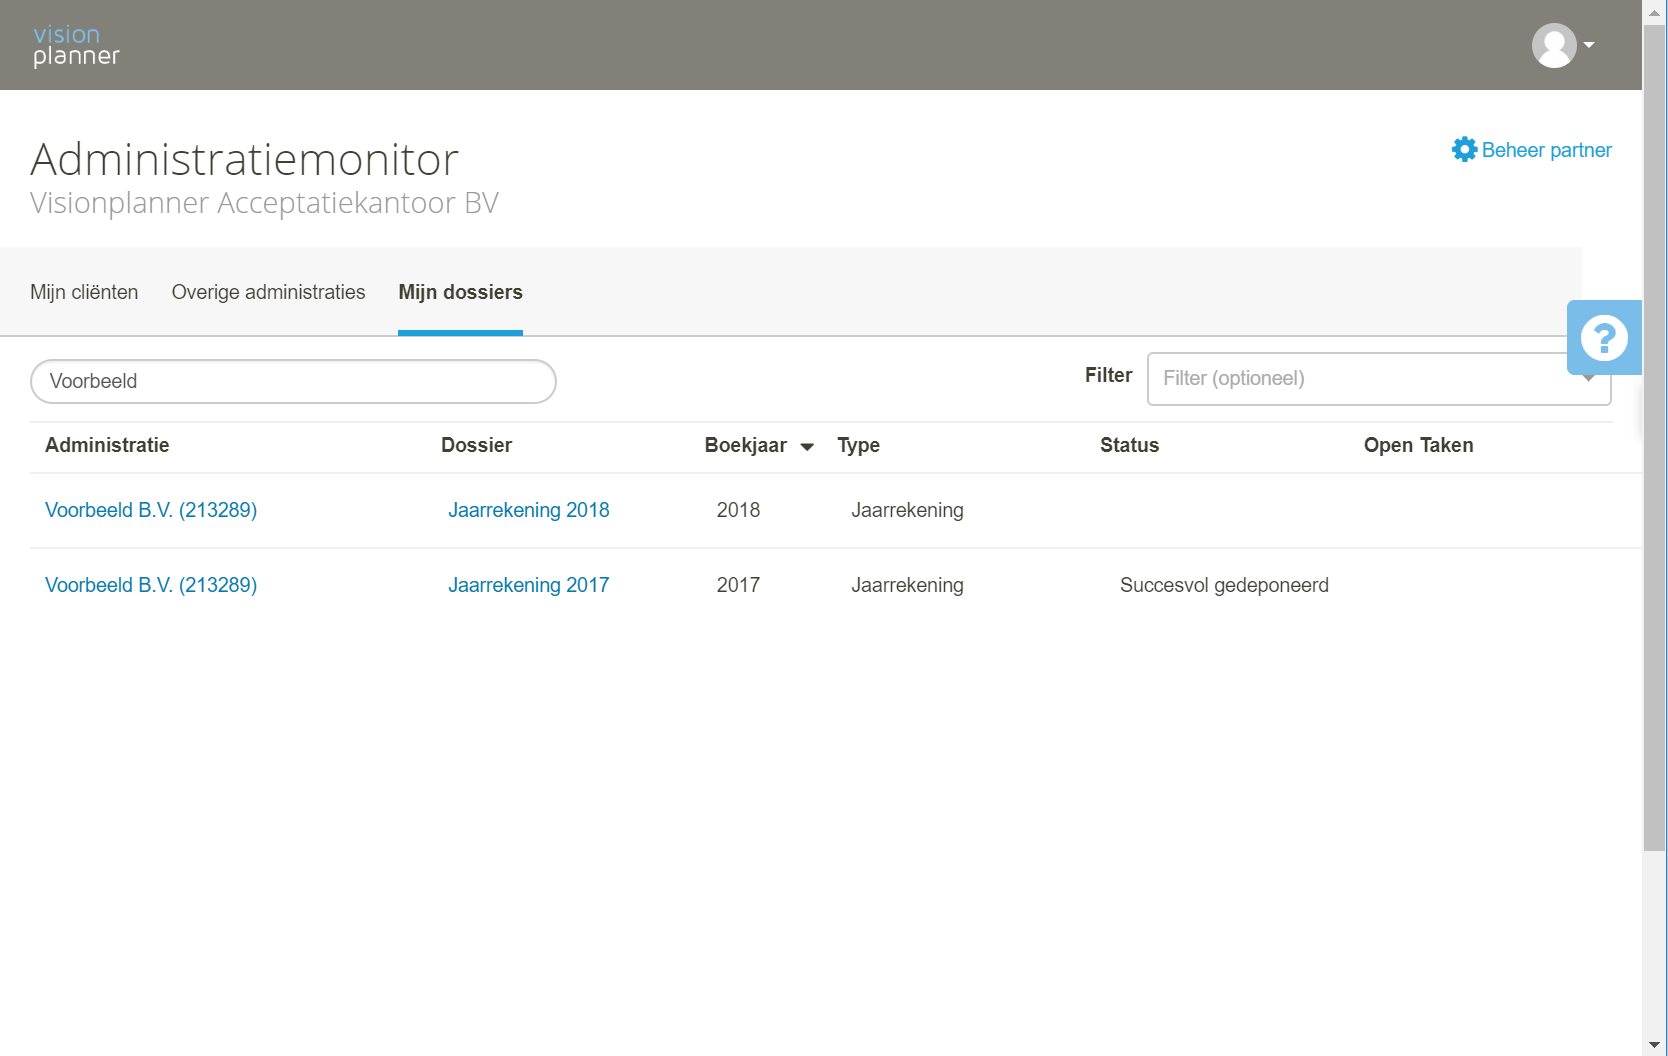This screenshot has height=1056, width=1668.
Task: Click the 2018 boekjaar cell
Action: [x=738, y=510]
